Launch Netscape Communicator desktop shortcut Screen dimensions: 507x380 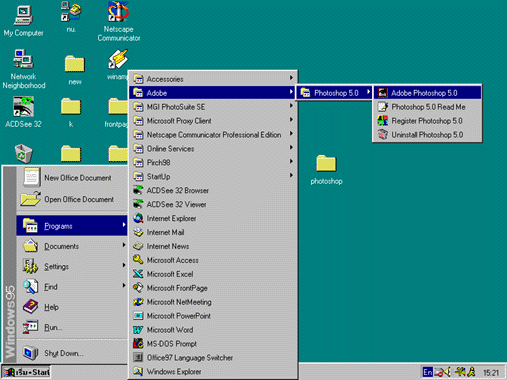coord(118,21)
